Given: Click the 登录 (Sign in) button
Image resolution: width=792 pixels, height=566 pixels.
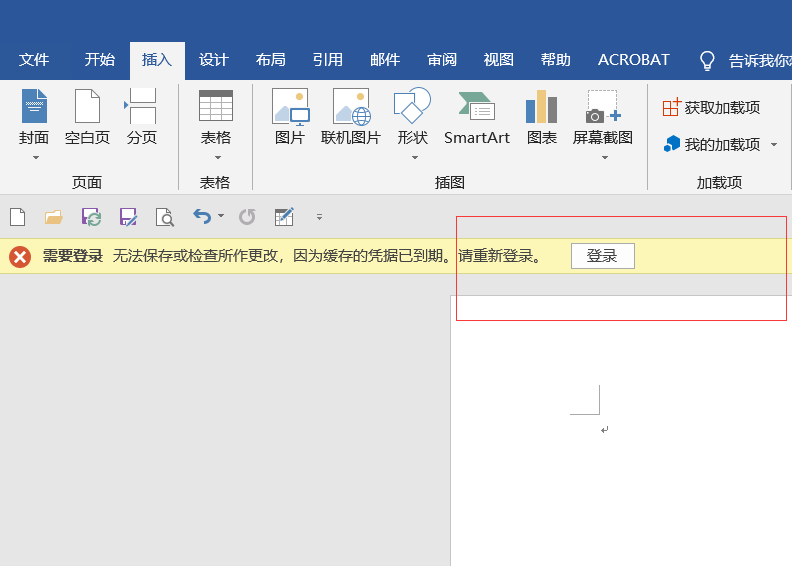Looking at the screenshot, I should tap(602, 256).
